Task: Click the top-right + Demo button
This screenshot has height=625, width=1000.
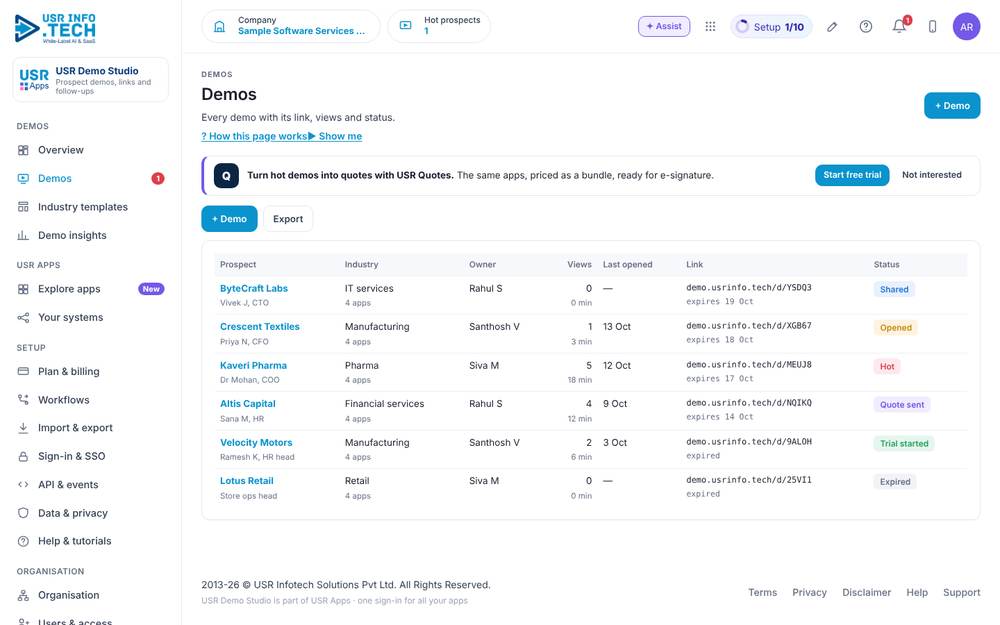Action: click(952, 106)
